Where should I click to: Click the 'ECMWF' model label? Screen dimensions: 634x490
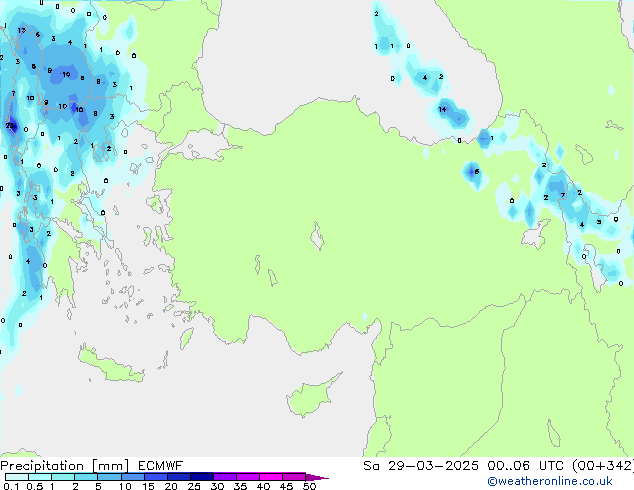tap(161, 466)
